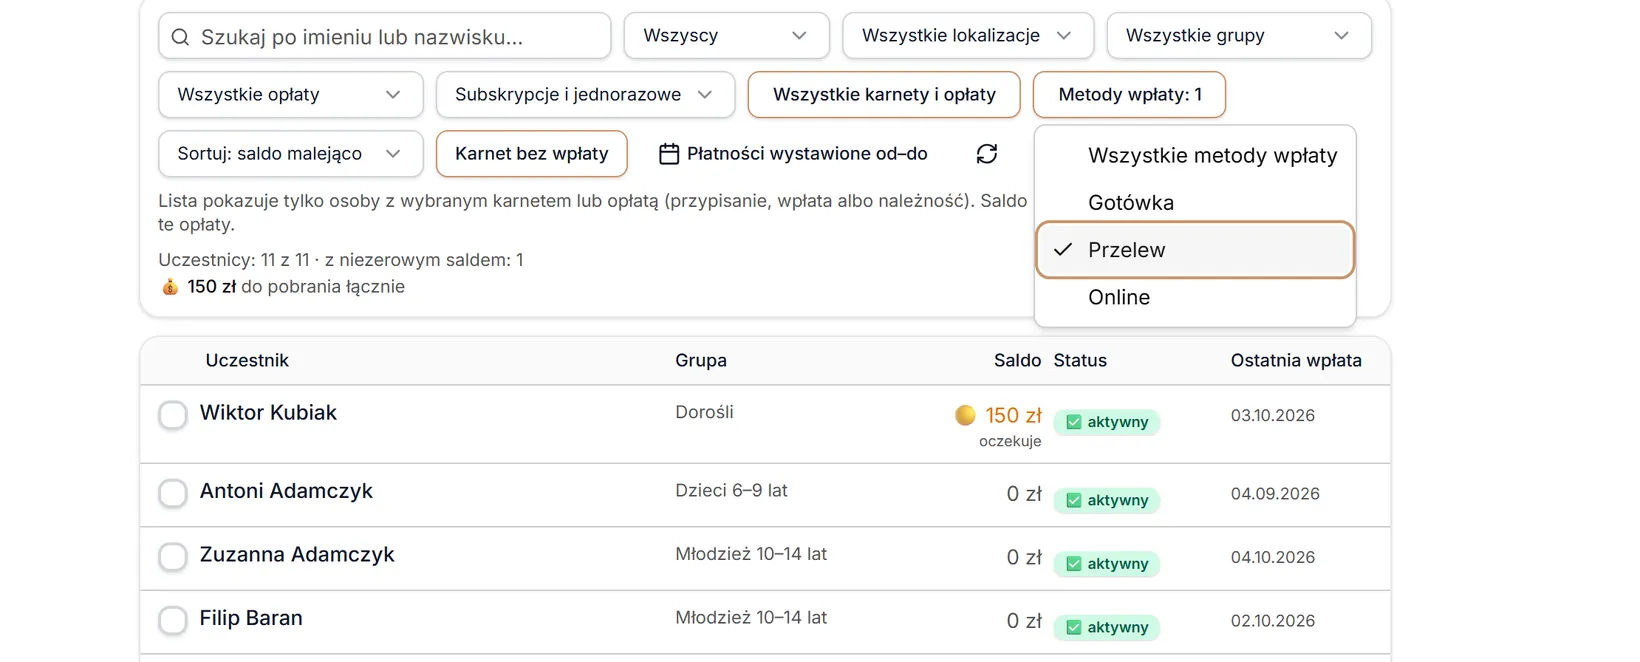Open Antoni Adamczyk's participant entry

point(286,491)
